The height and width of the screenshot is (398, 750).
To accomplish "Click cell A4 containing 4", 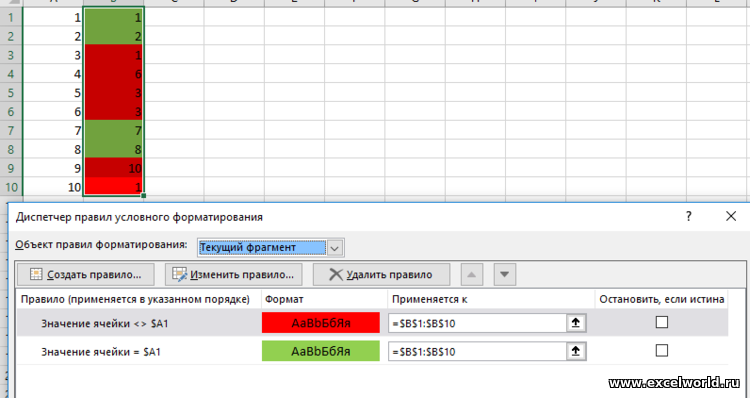I will point(53,74).
